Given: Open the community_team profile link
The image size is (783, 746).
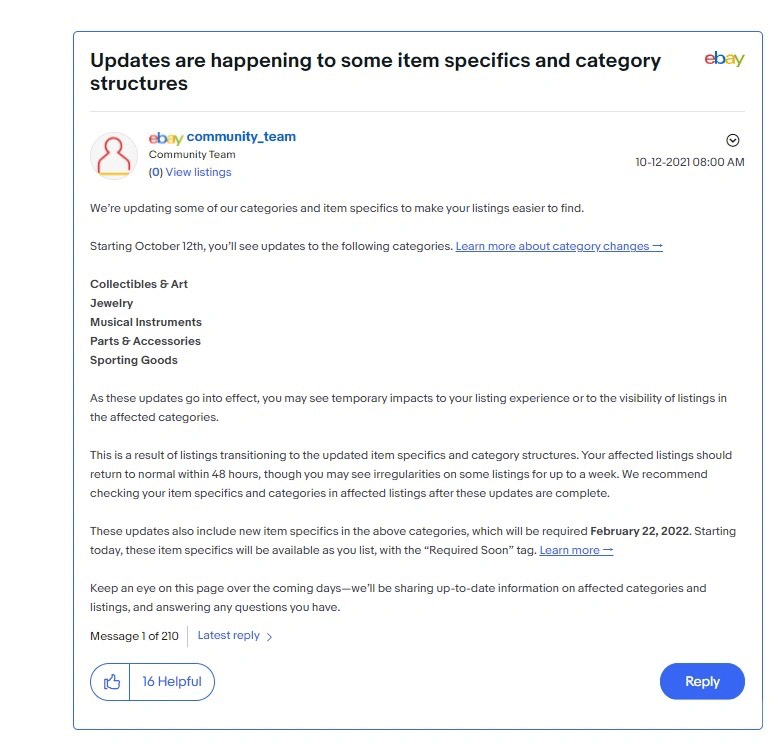Looking at the screenshot, I should tap(241, 136).
